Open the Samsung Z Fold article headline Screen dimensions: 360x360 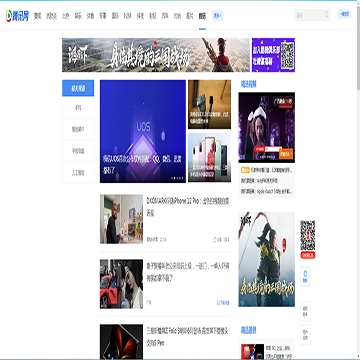188,337
